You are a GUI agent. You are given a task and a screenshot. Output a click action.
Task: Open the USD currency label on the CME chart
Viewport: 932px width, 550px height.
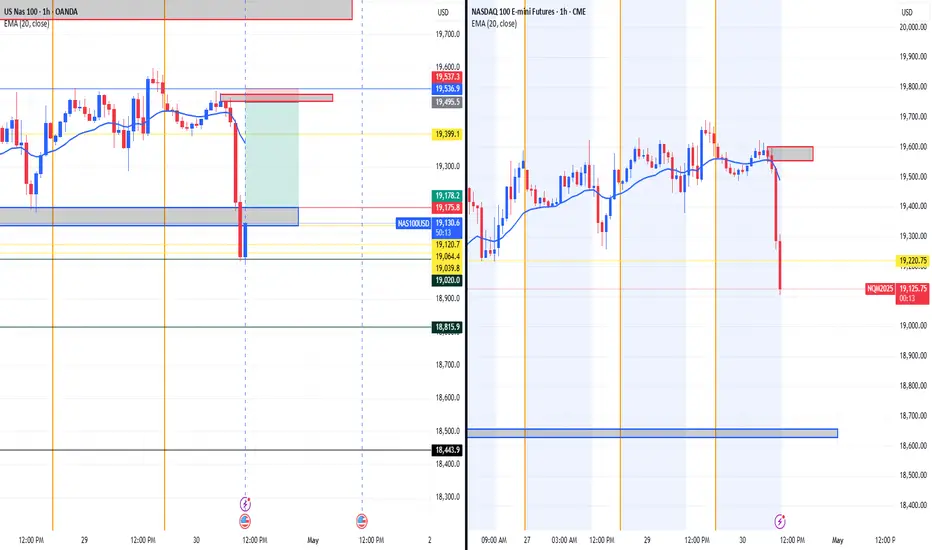(x=906, y=12)
